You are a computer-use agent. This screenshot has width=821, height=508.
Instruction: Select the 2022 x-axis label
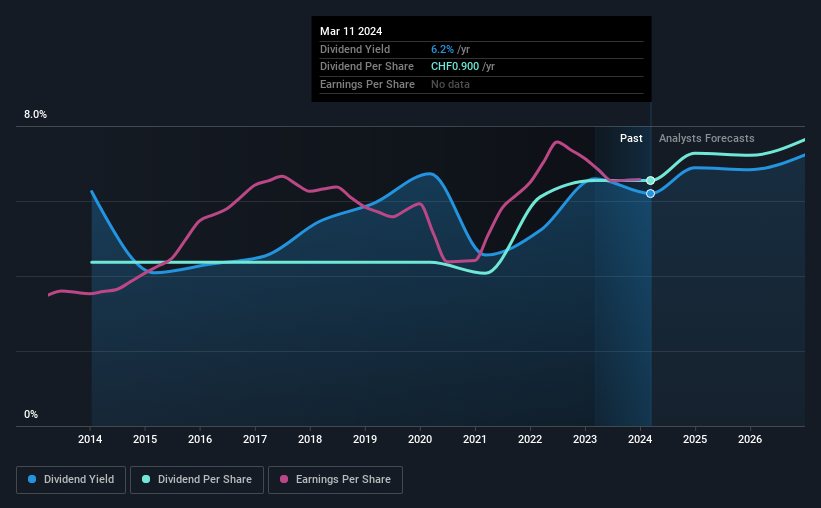530,439
